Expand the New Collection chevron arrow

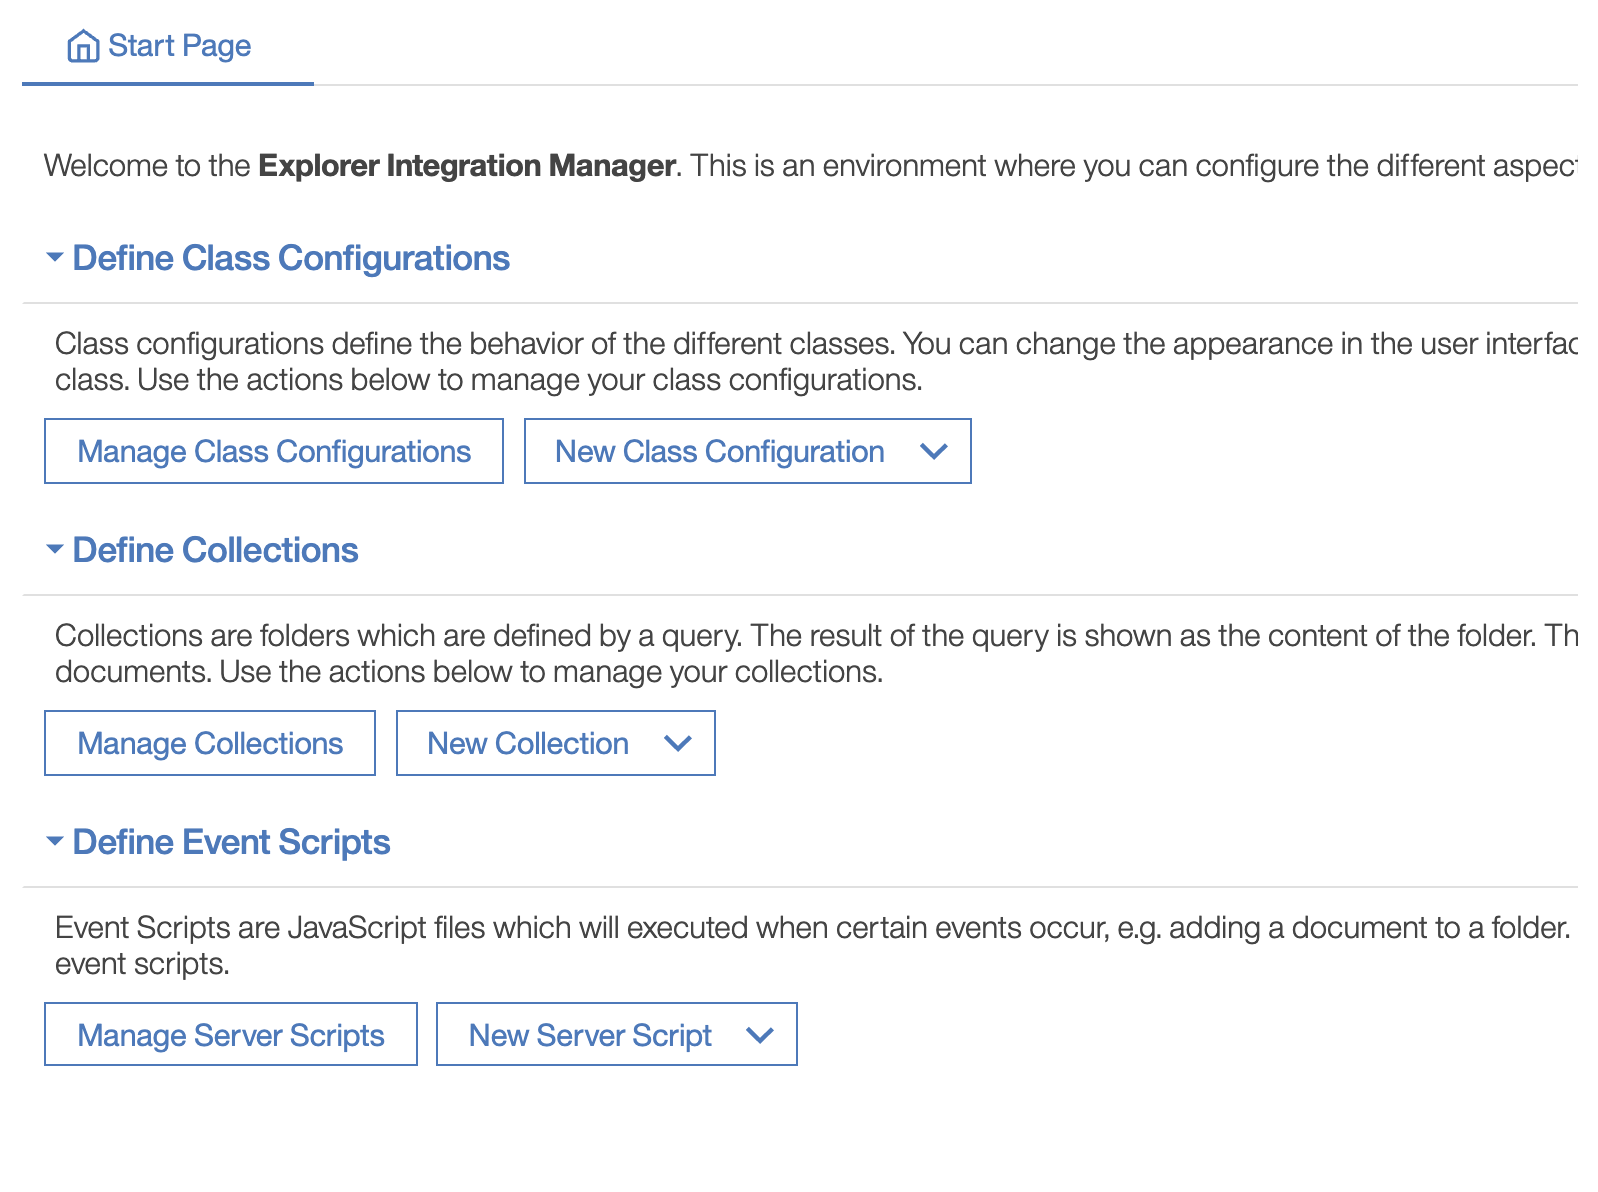678,744
